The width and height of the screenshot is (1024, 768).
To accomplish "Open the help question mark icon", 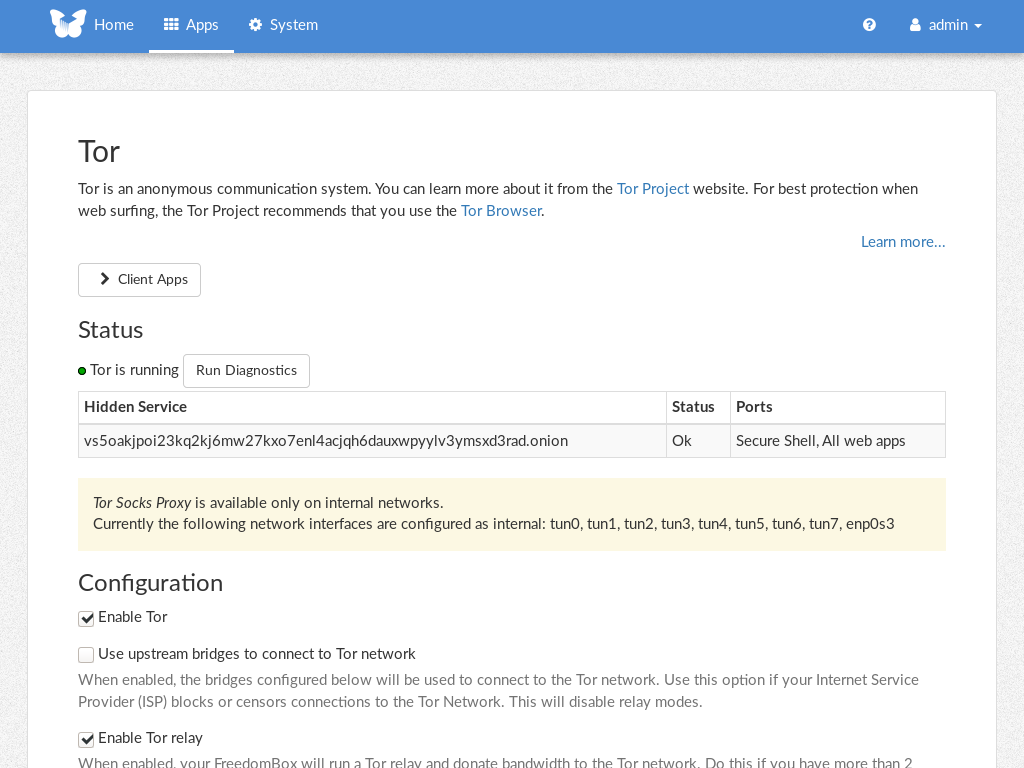I will (x=869, y=25).
